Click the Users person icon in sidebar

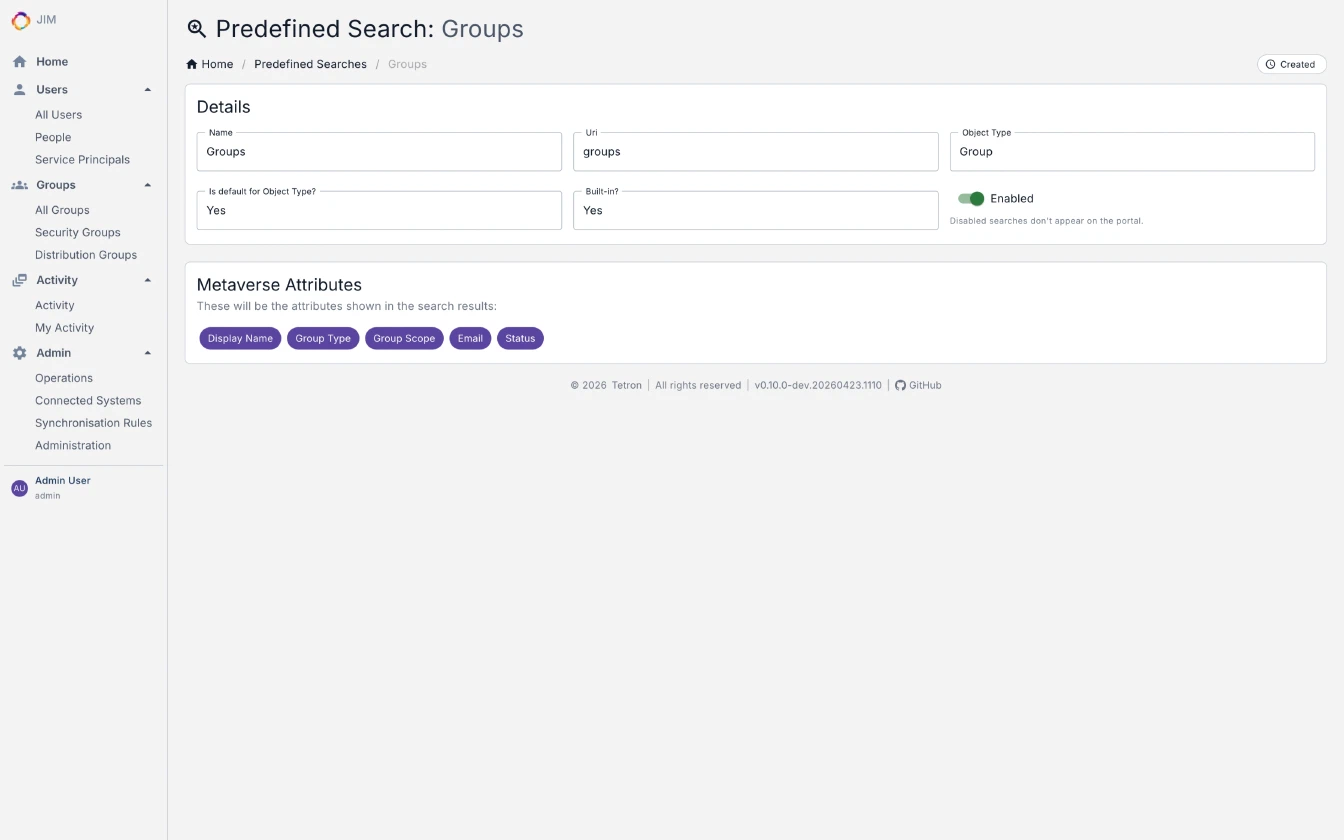point(18,89)
